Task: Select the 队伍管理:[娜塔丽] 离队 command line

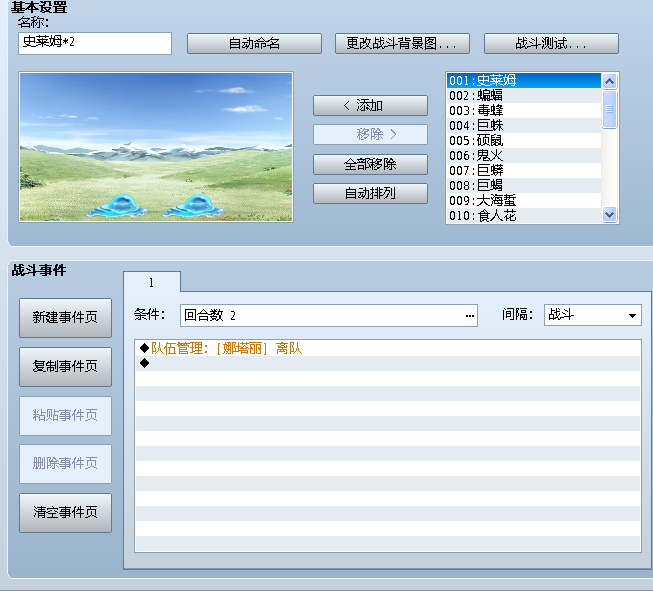Action: [388, 348]
